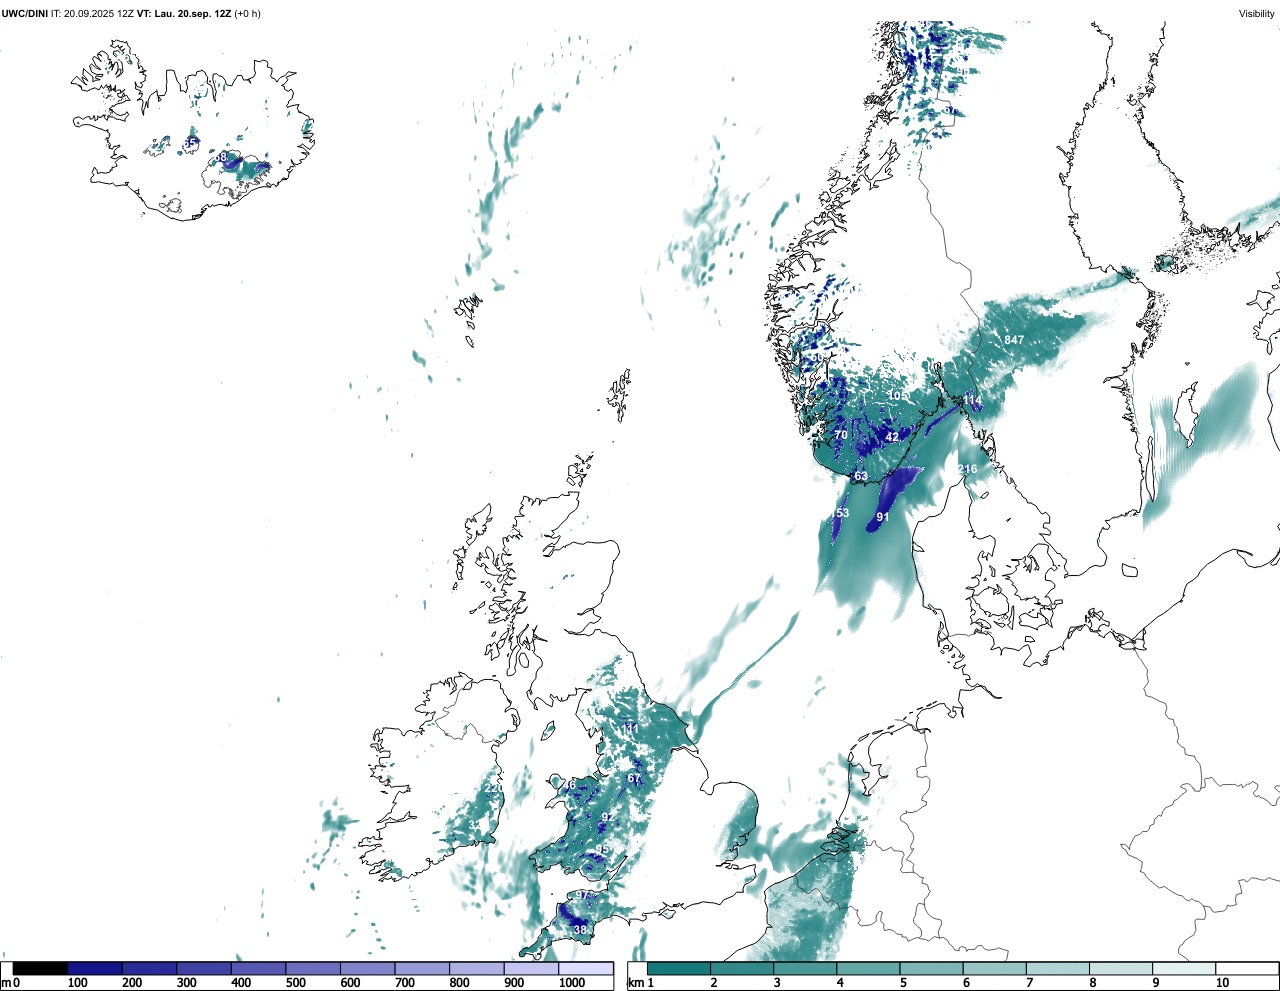Click the 46 visibility value over north Wales
This screenshot has width=1280, height=991.
(569, 785)
